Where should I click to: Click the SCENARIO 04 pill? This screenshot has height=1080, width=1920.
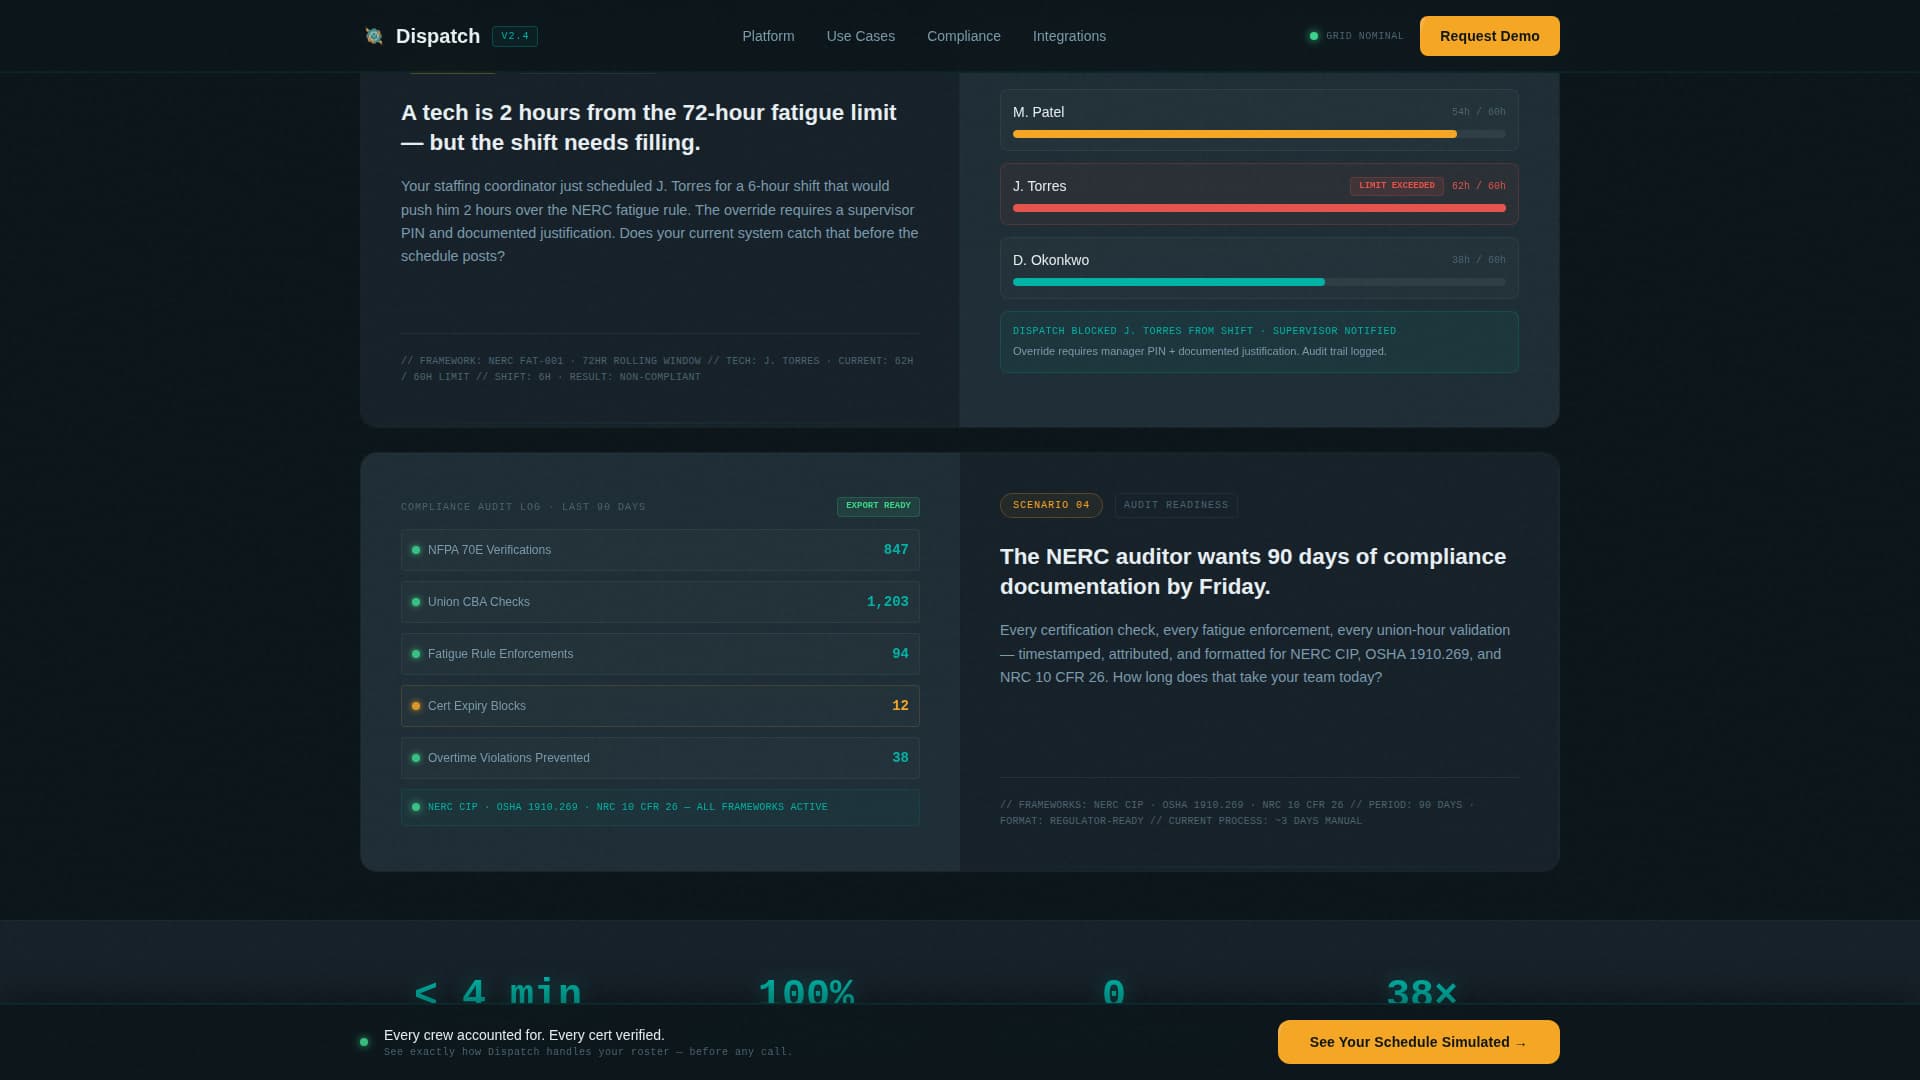tap(1051, 505)
